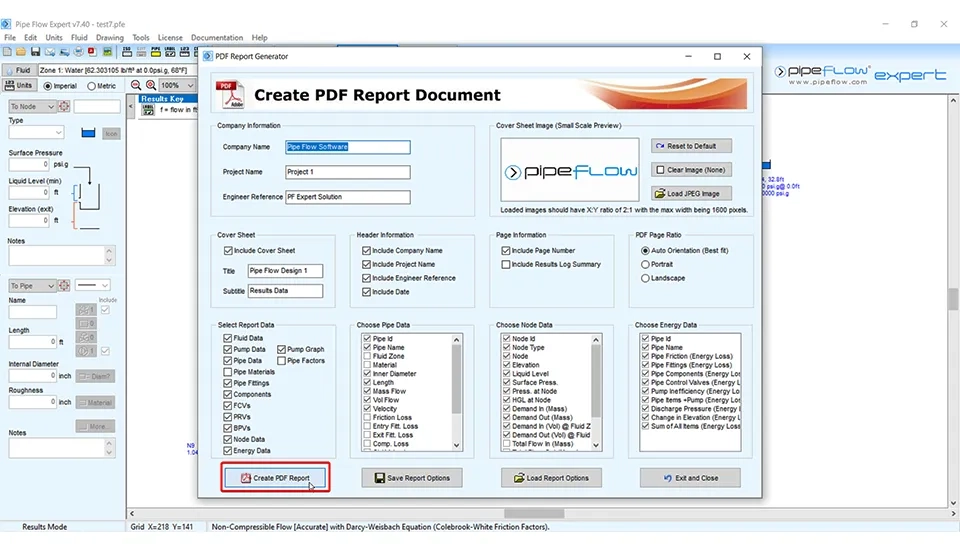Check the Pipe Materials report option
Image resolution: width=960 pixels, height=548 pixels.
coord(228,372)
